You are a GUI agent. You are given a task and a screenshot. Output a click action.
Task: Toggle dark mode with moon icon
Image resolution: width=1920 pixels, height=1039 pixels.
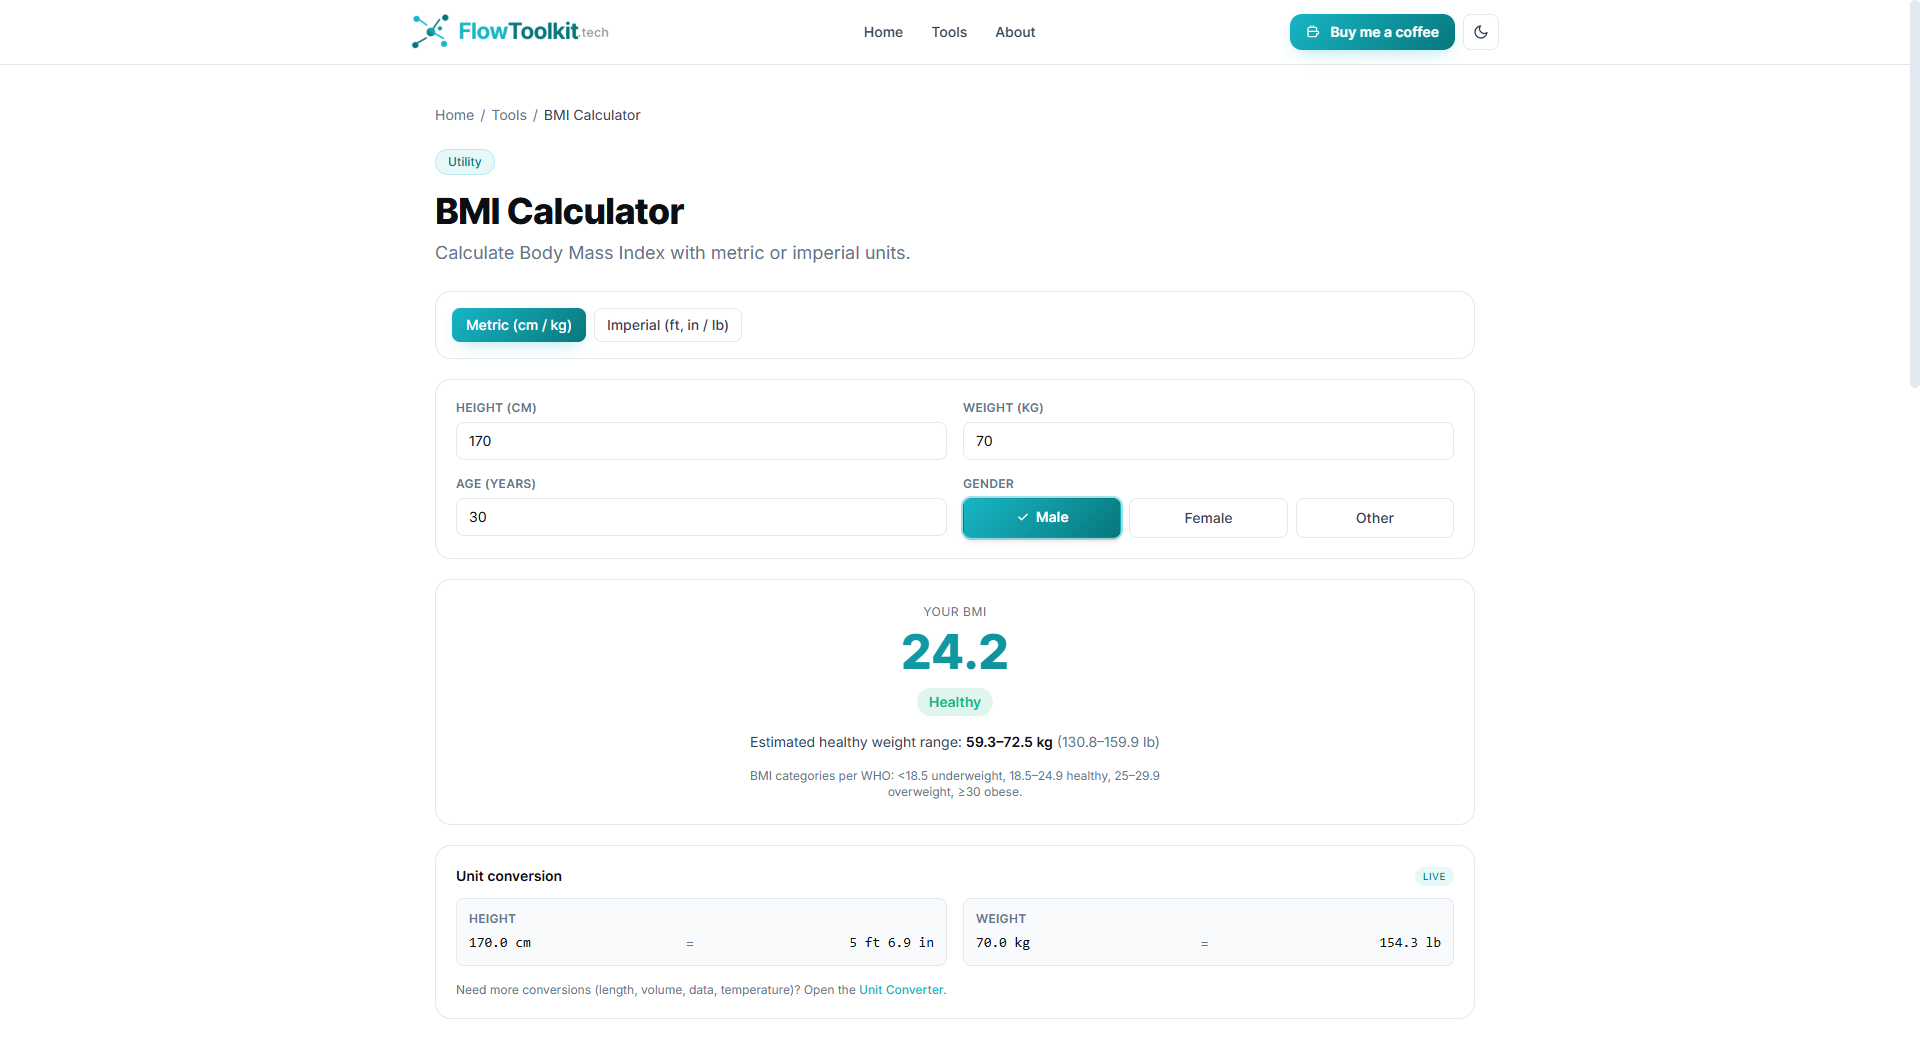tap(1480, 32)
